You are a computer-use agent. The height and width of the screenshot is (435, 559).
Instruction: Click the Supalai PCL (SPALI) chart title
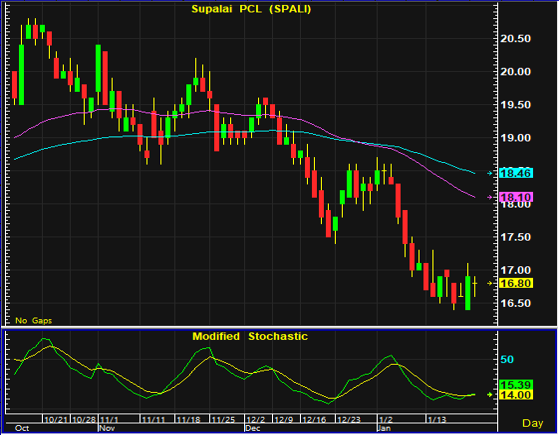(x=251, y=9)
